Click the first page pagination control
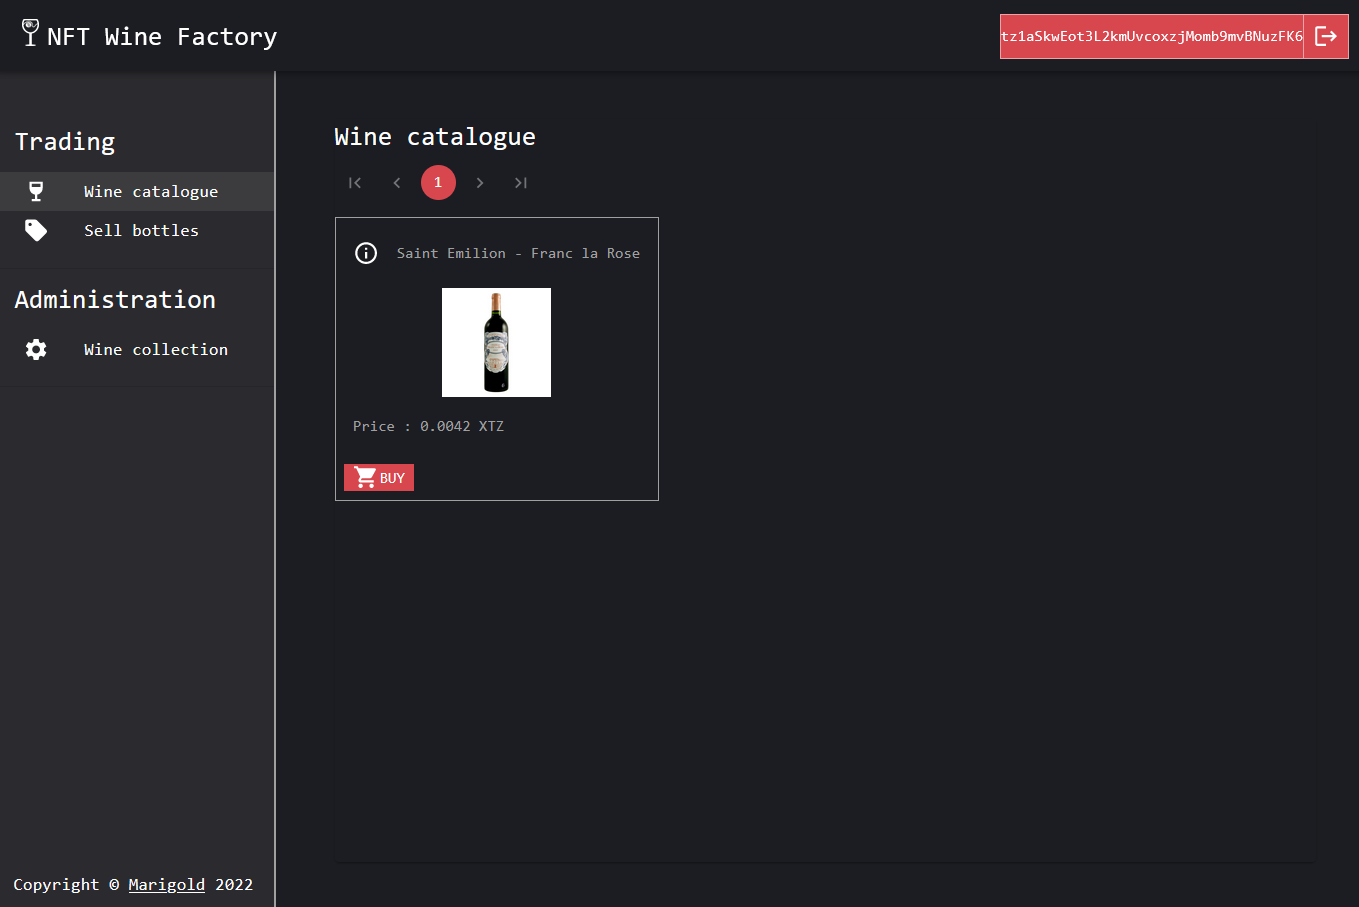The width and height of the screenshot is (1359, 907). (355, 182)
